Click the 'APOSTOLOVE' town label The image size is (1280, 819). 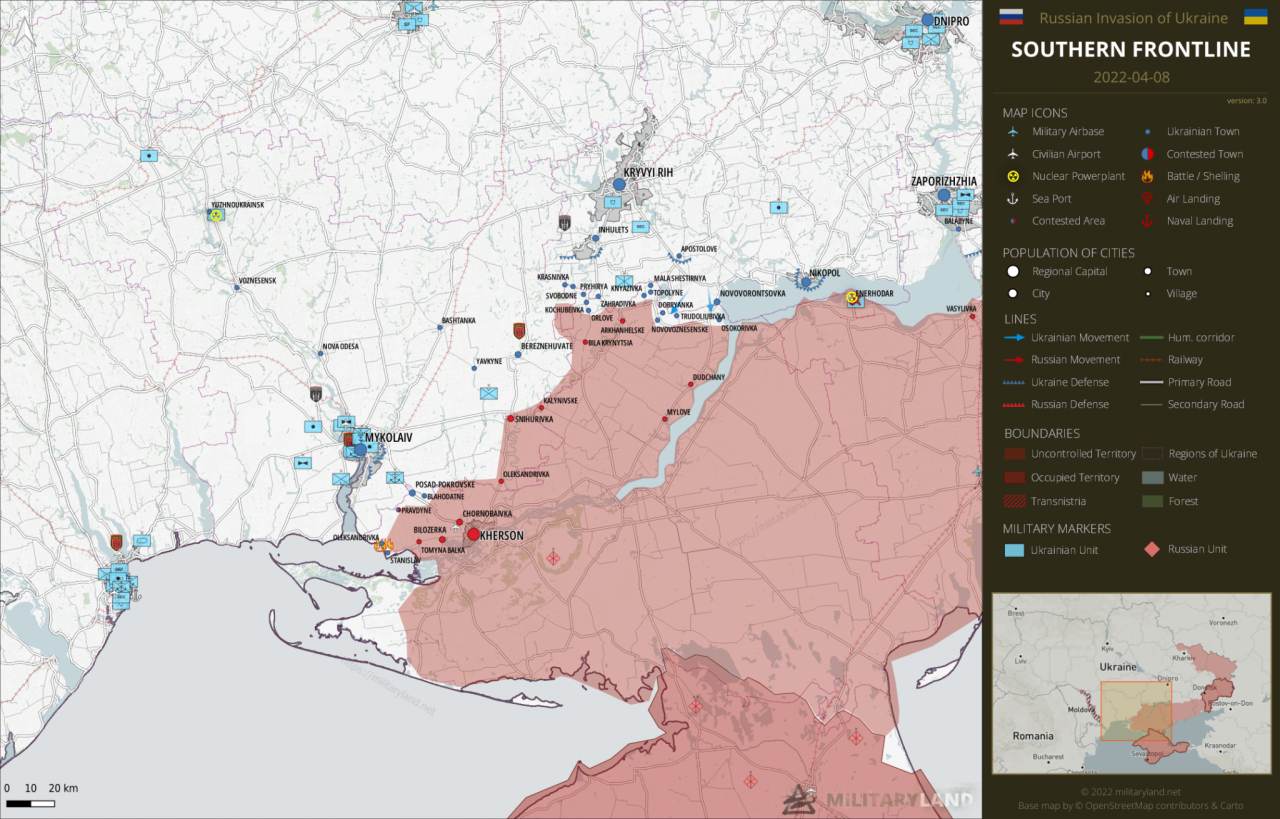click(x=699, y=249)
